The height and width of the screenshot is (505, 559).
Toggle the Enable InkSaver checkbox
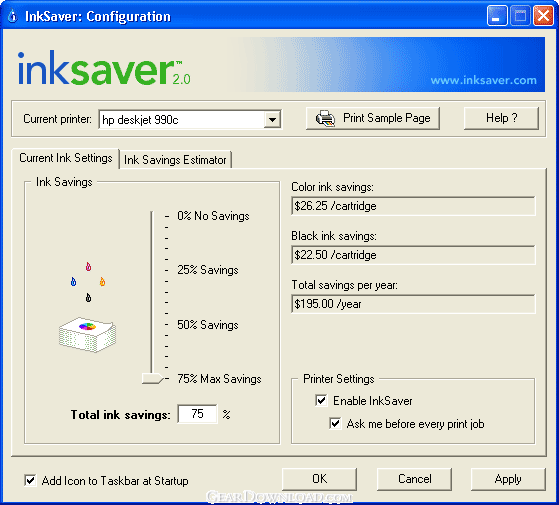[321, 401]
